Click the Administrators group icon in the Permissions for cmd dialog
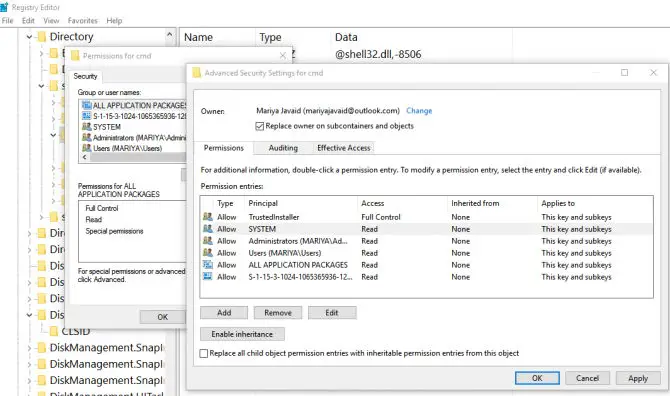 (x=87, y=138)
